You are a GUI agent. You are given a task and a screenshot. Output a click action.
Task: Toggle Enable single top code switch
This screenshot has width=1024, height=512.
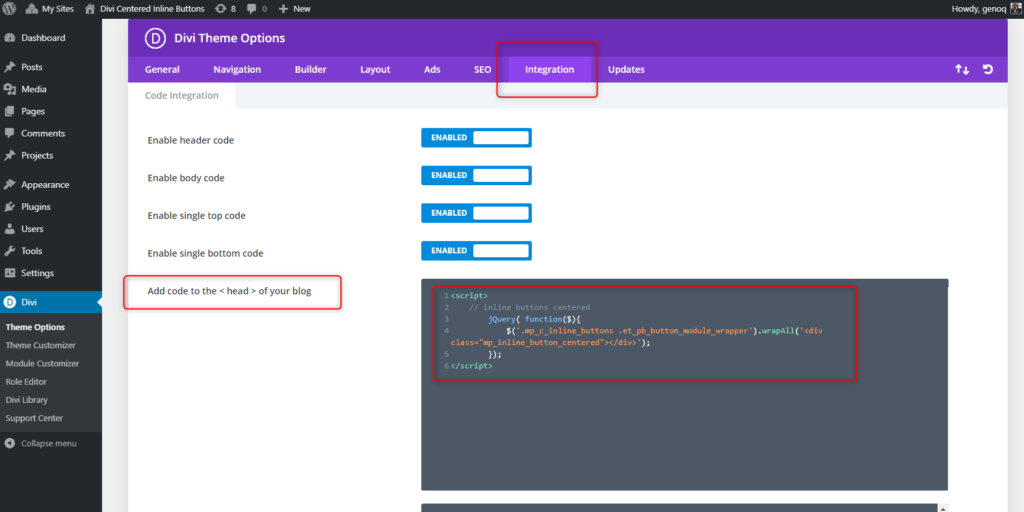(x=476, y=214)
